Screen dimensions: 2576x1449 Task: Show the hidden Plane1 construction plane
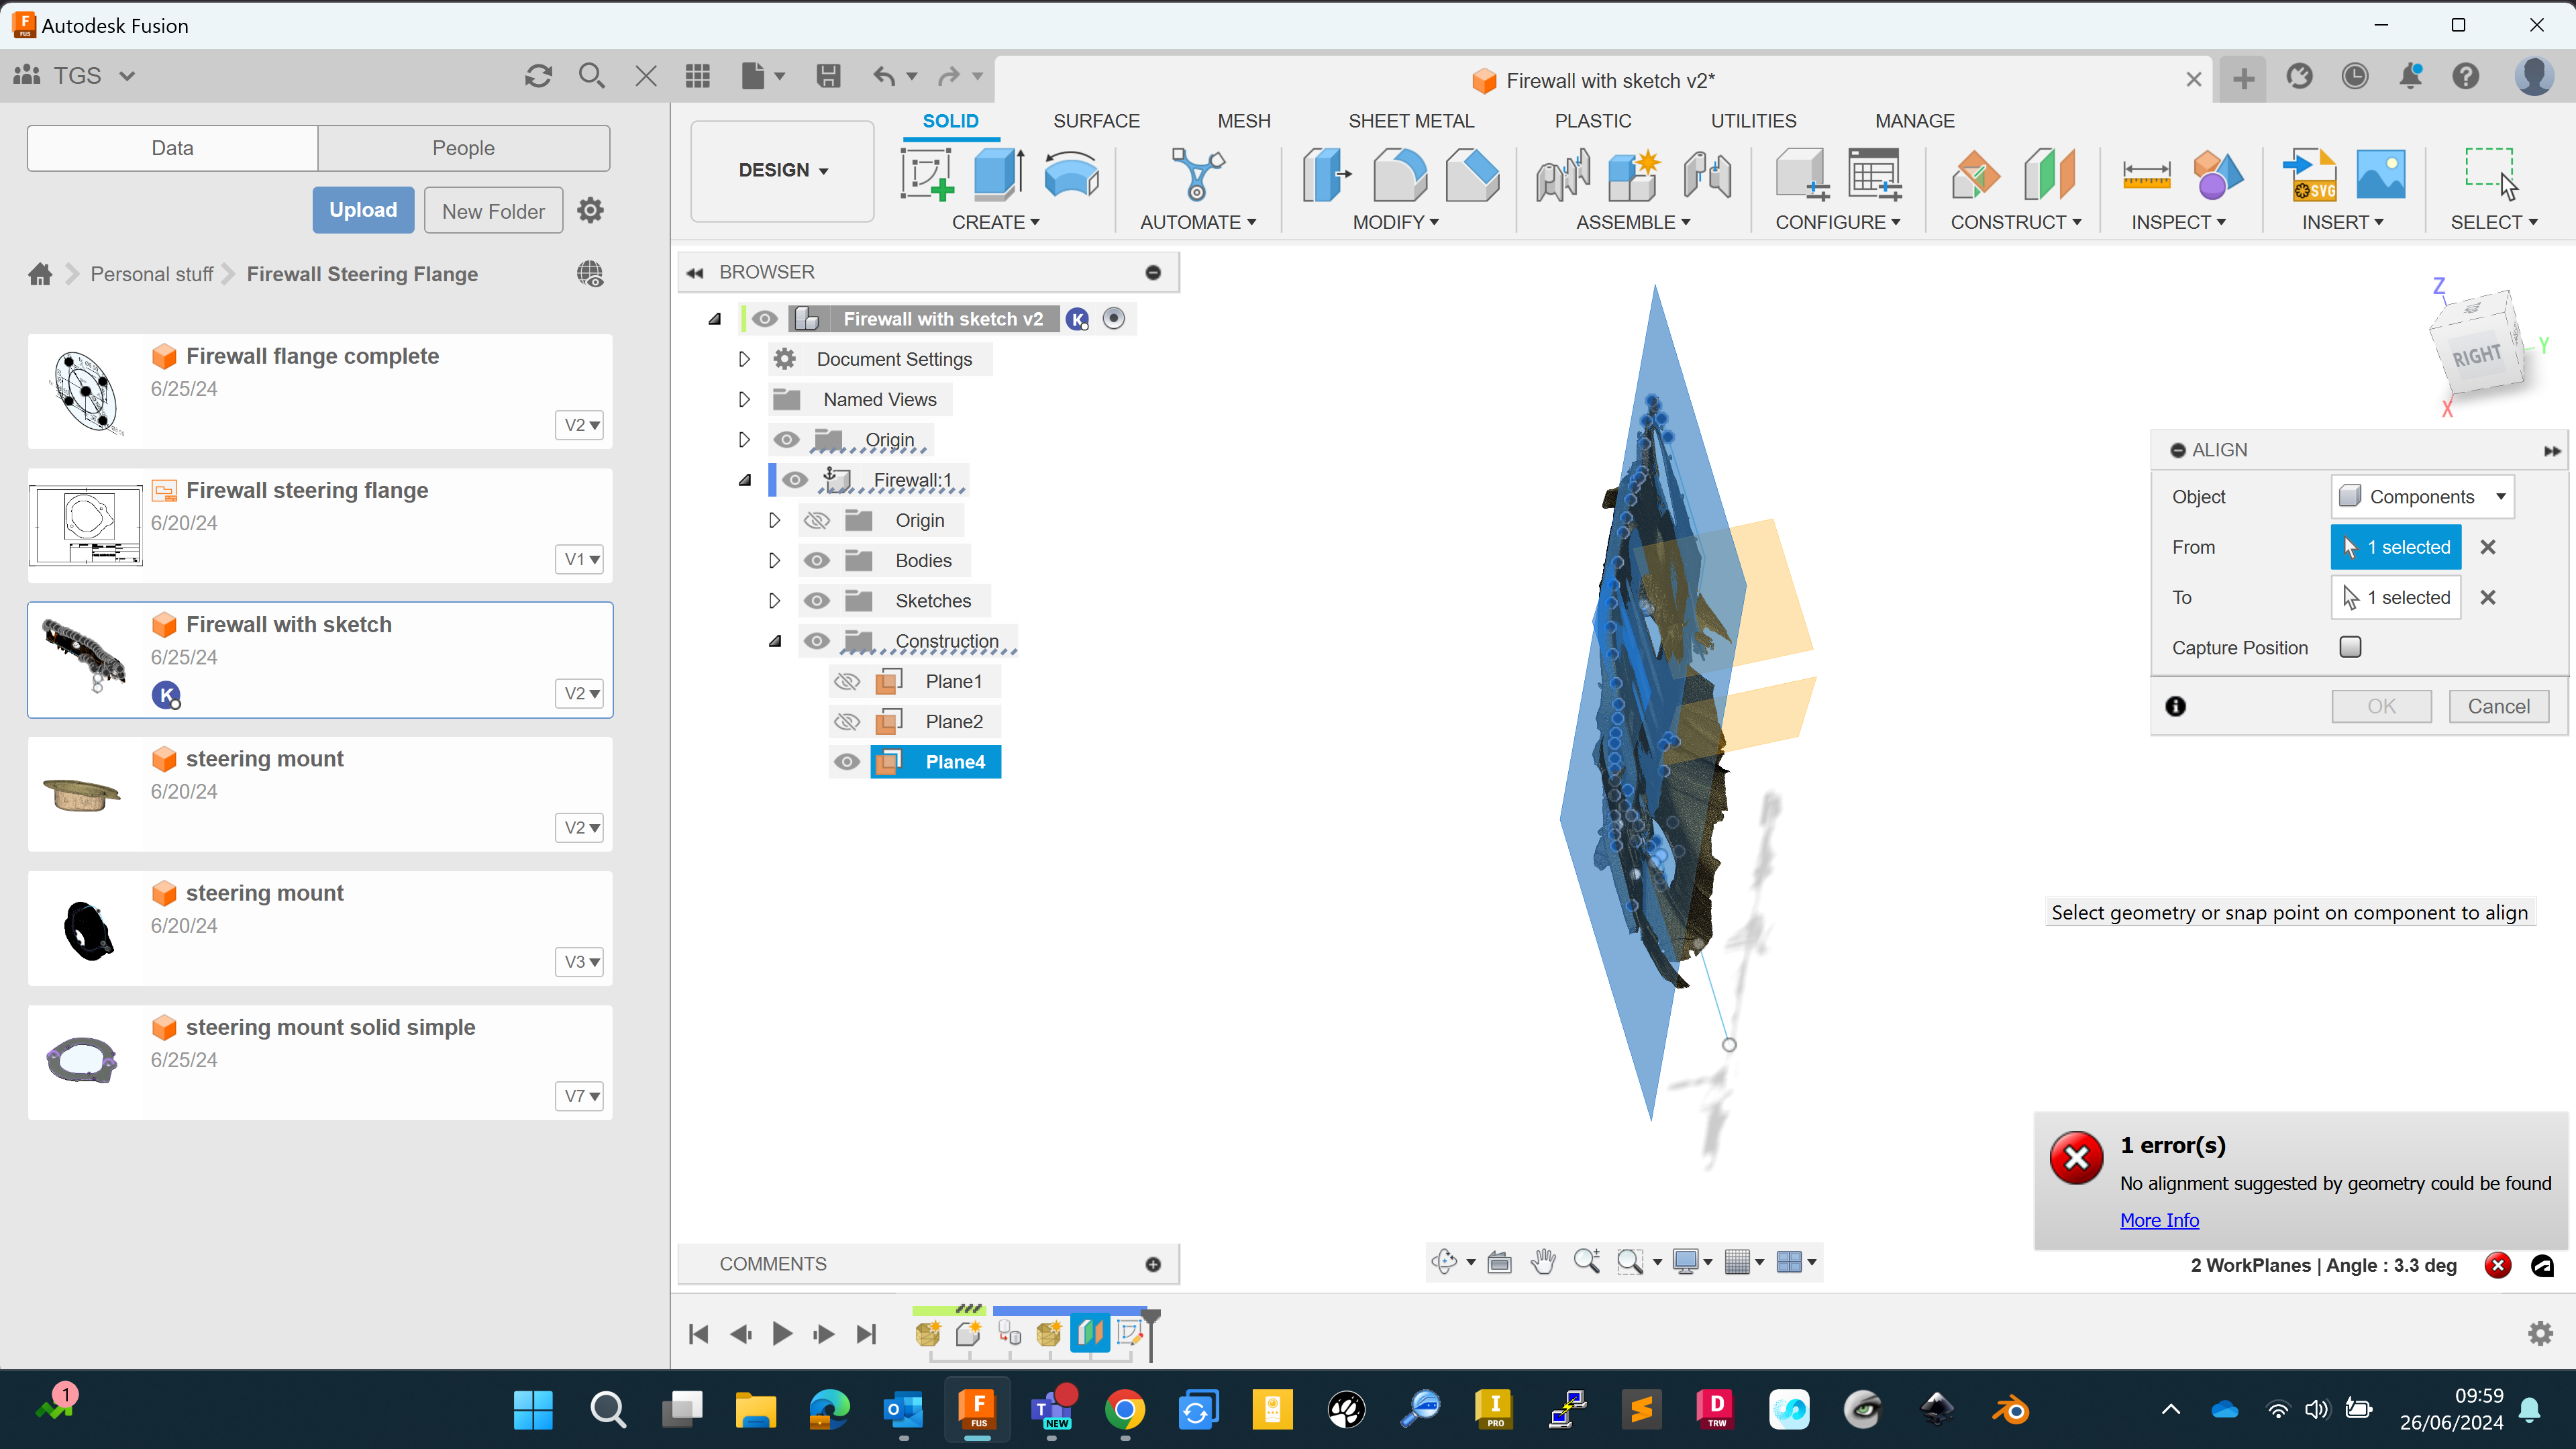847,681
